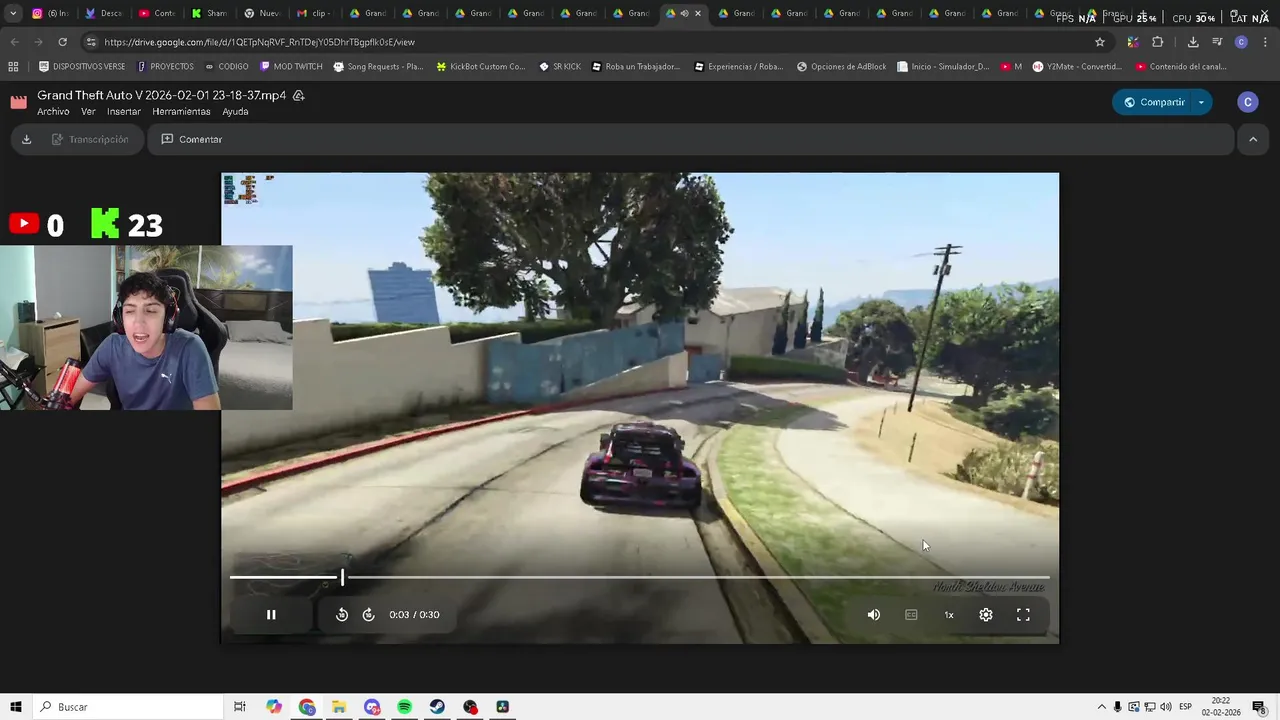Skip forward ten seconds in video
This screenshot has width=1280, height=720.
pyautogui.click(x=368, y=615)
